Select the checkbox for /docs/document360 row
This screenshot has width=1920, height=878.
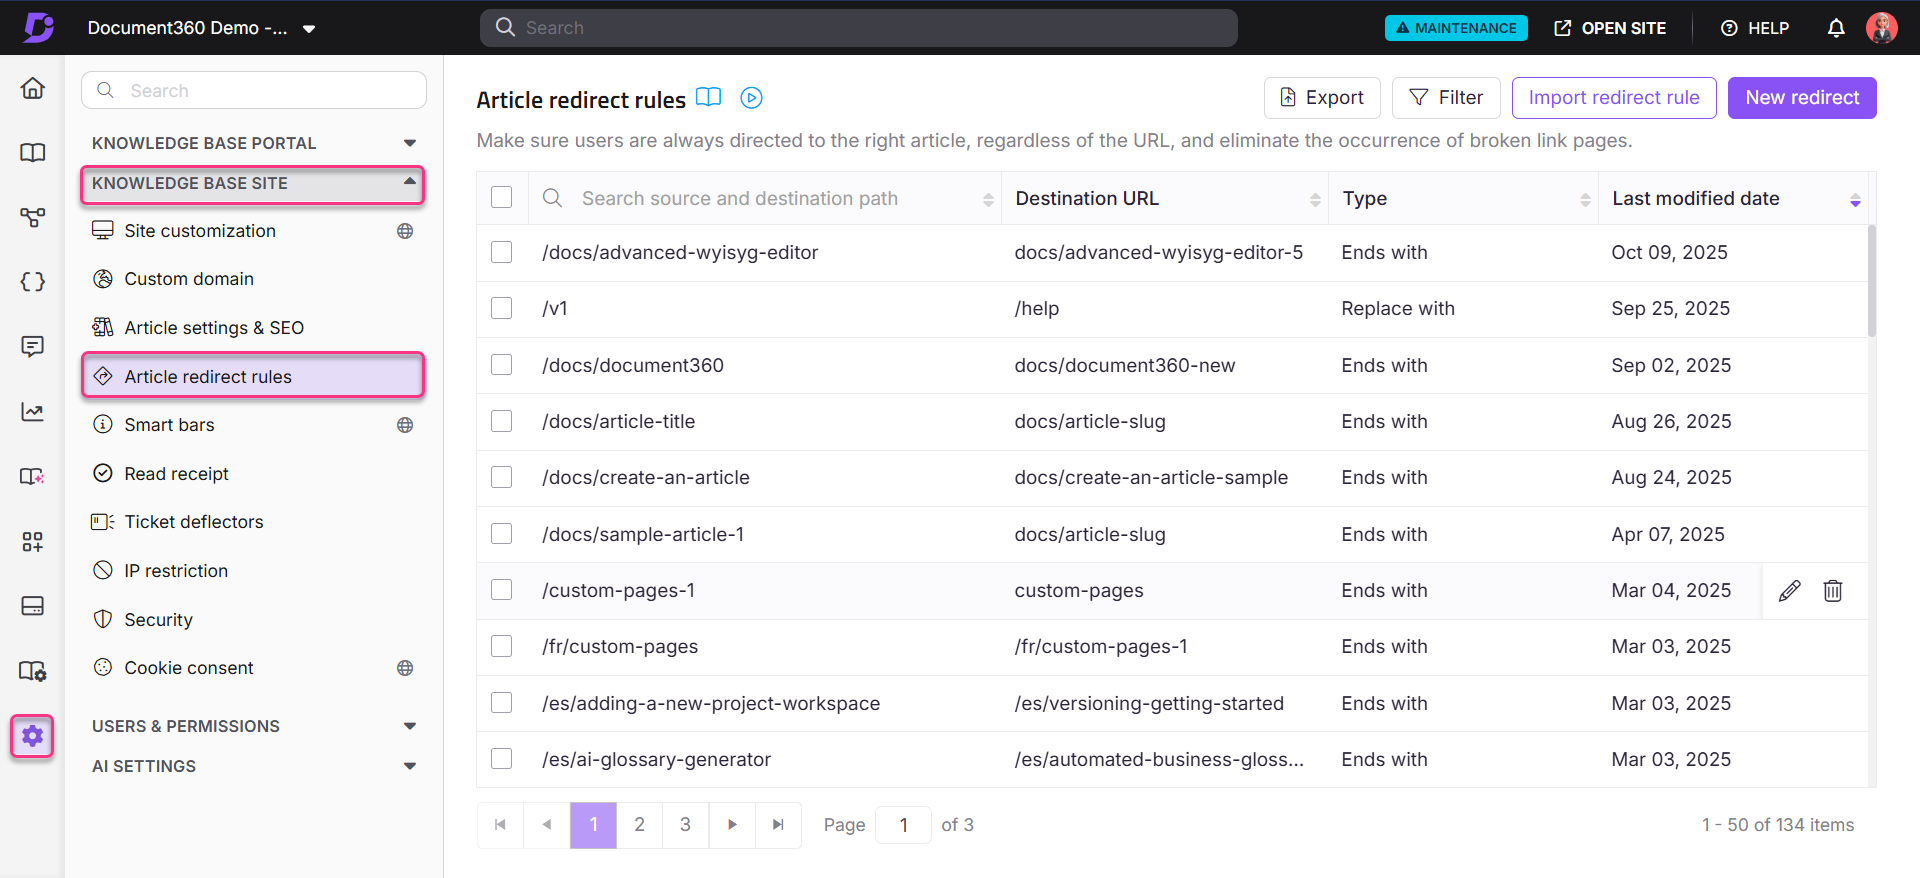[501, 364]
